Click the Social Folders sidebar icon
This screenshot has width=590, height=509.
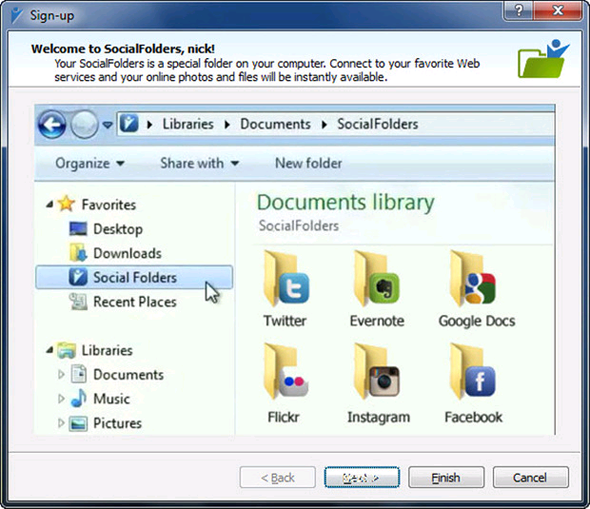click(x=78, y=277)
